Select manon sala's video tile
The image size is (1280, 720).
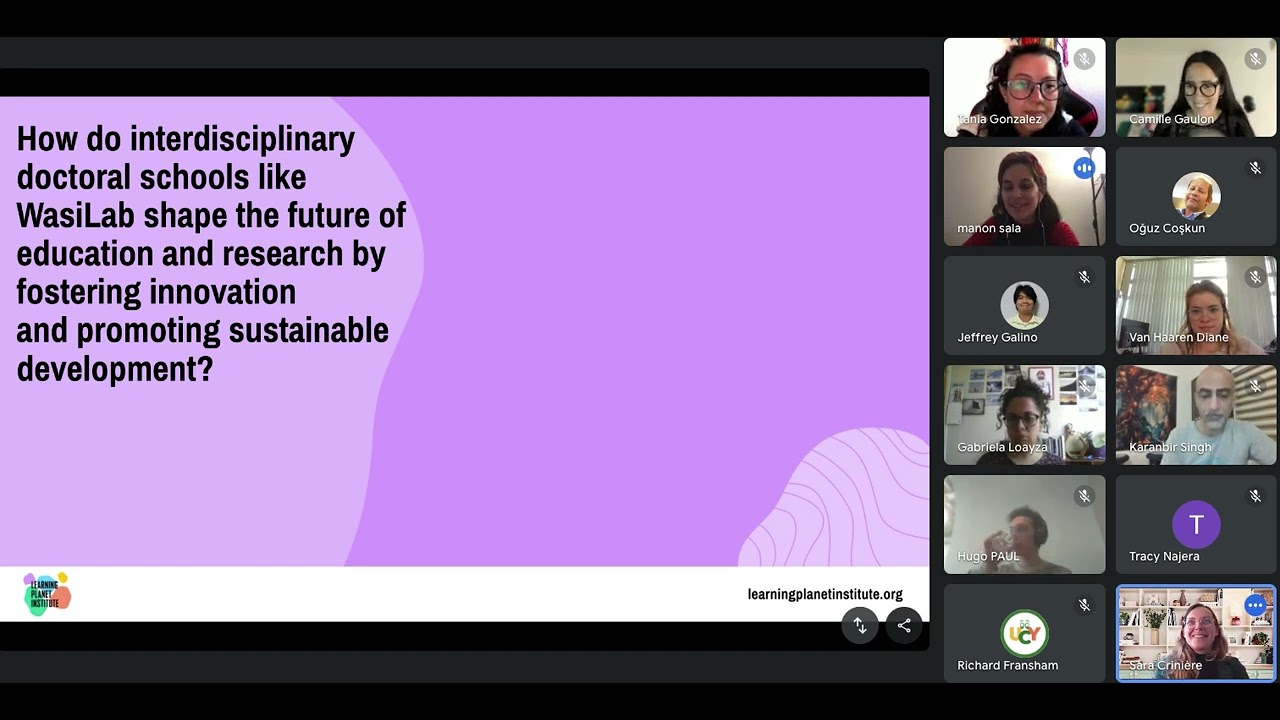1025,196
